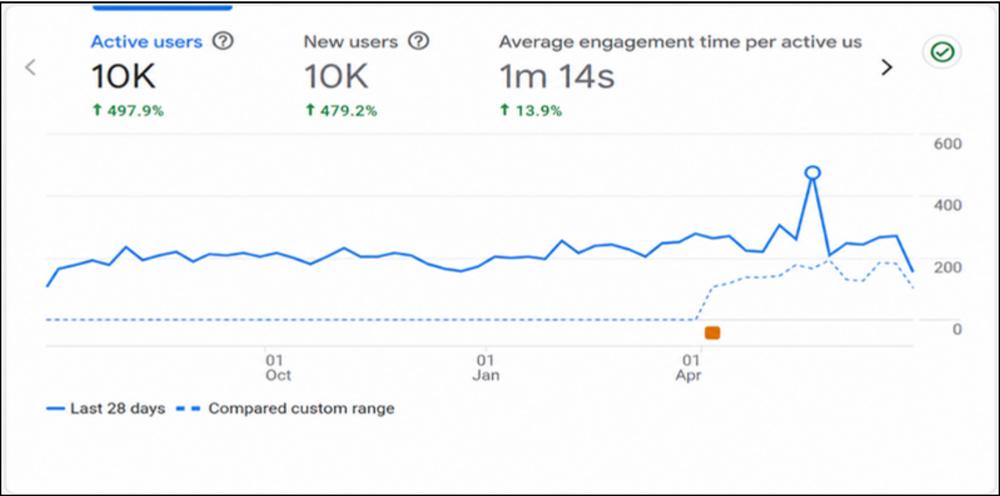Go to previous metrics with left chevron
Viewport: 1000px width, 496px height.
30,67
